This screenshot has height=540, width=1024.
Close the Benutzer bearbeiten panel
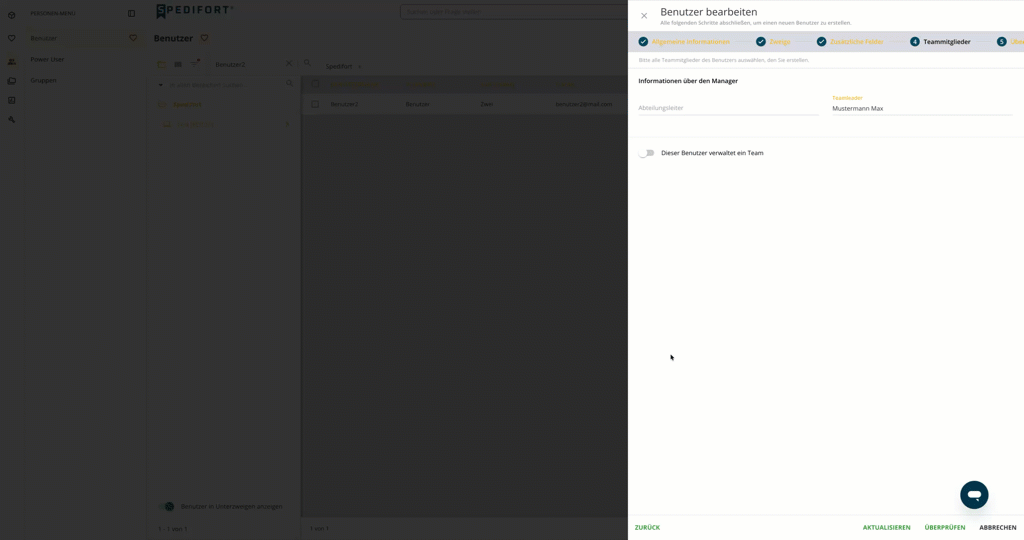point(644,16)
